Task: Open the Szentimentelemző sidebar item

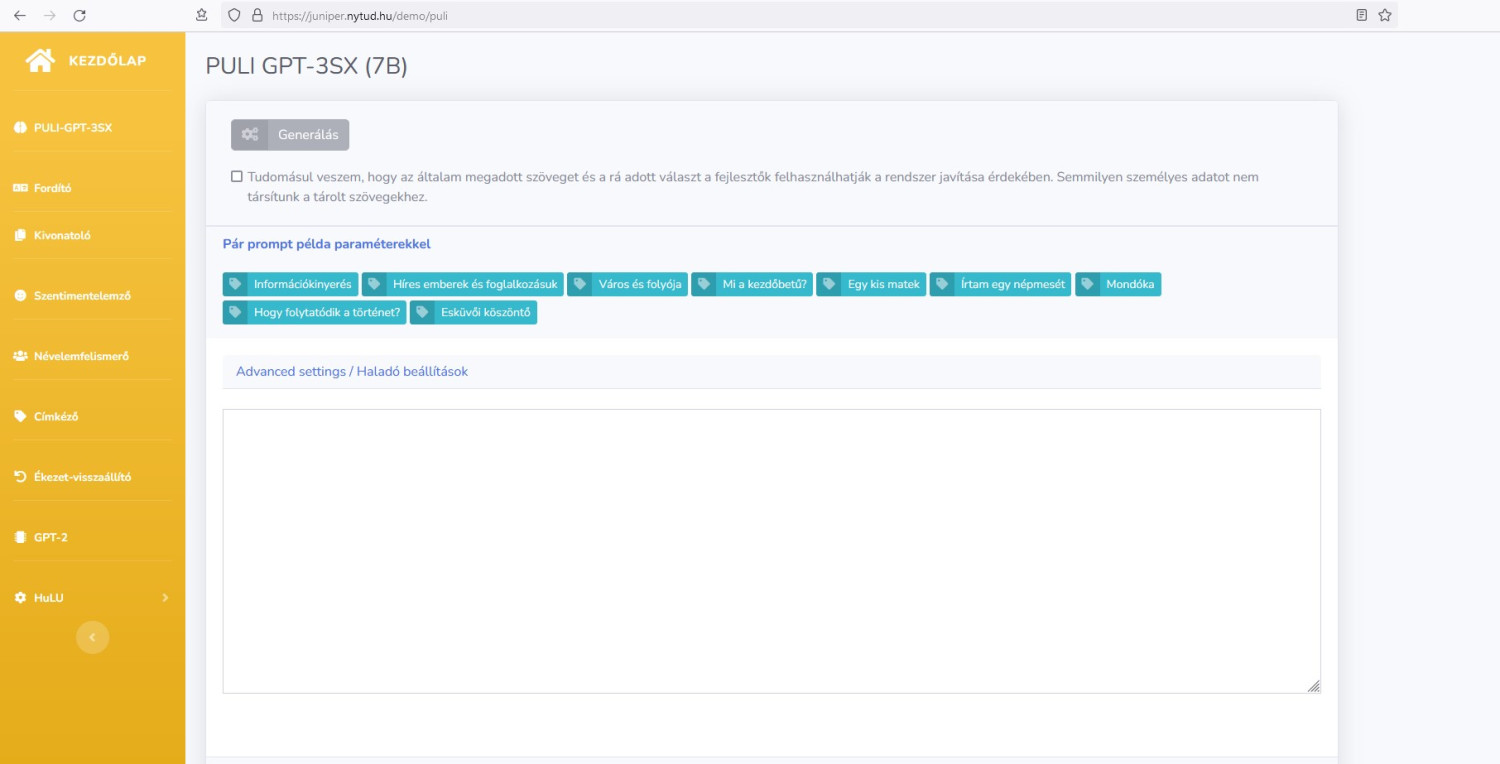Action: 82,296
